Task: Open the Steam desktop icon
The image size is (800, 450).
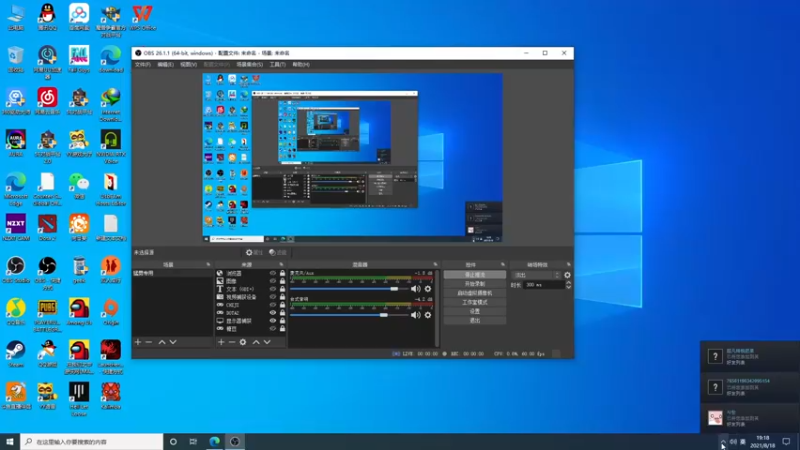Action: pyautogui.click(x=16, y=354)
